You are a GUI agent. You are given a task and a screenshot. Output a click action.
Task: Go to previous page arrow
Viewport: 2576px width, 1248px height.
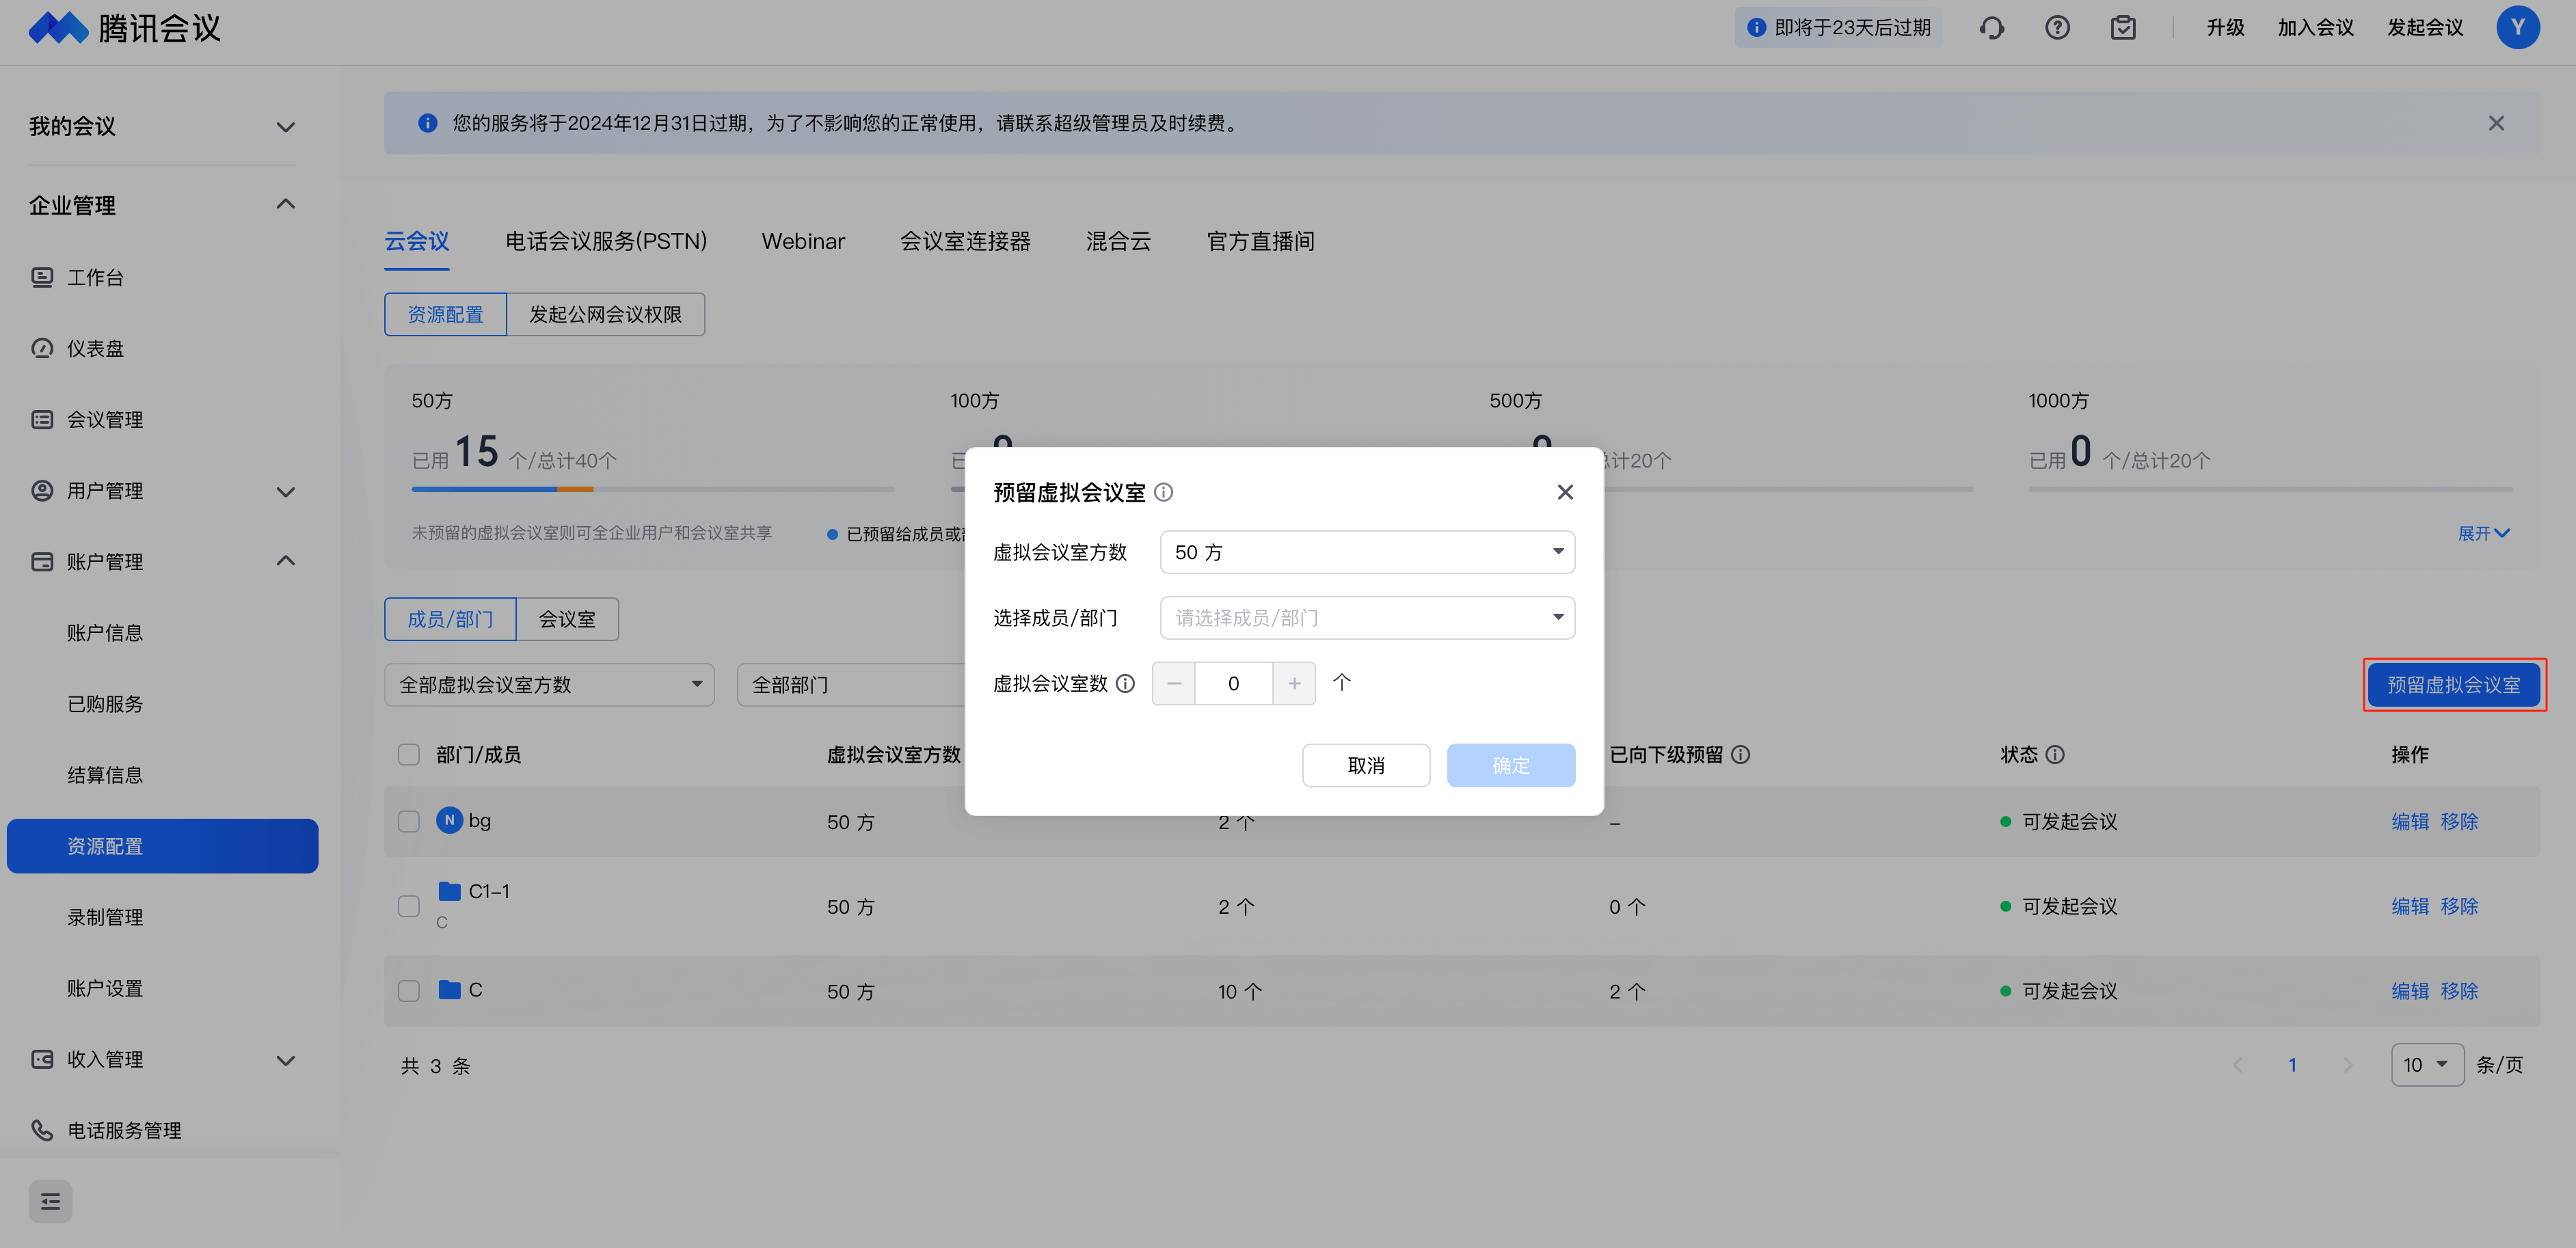point(2237,1065)
